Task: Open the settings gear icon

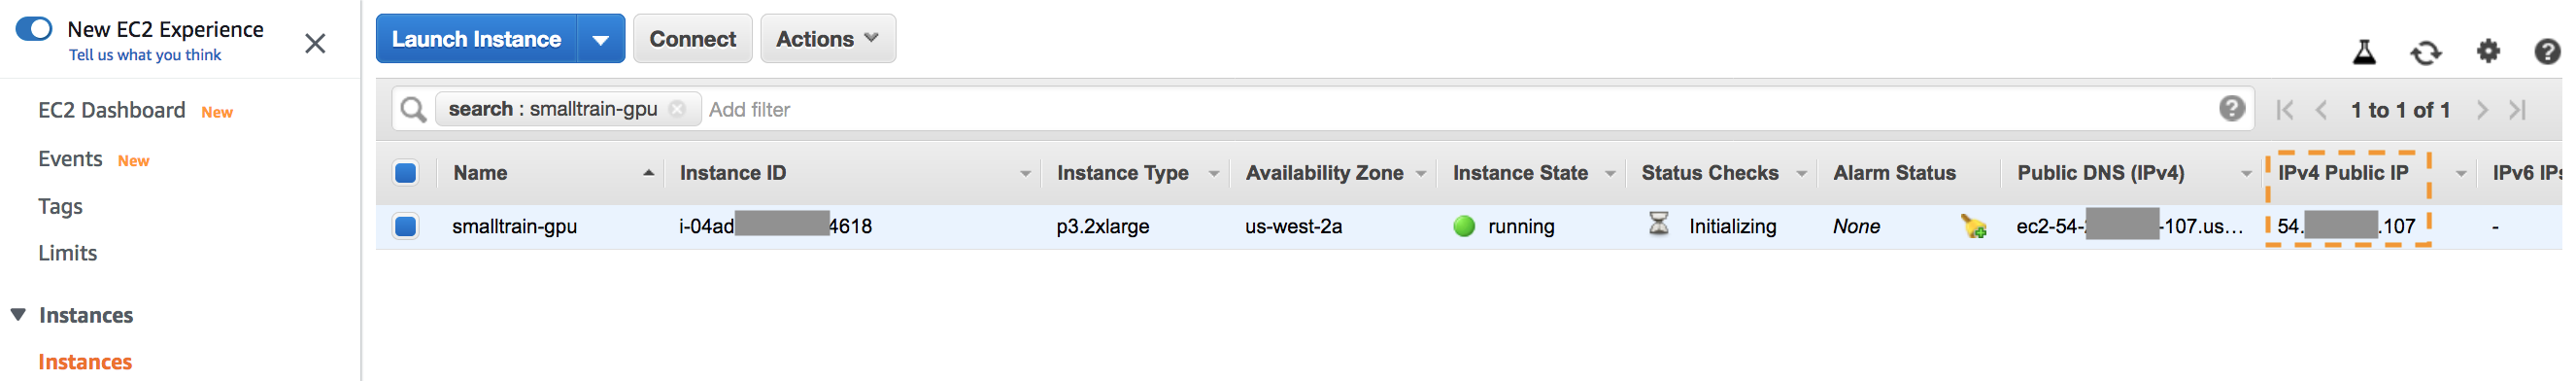Action: tap(2488, 51)
